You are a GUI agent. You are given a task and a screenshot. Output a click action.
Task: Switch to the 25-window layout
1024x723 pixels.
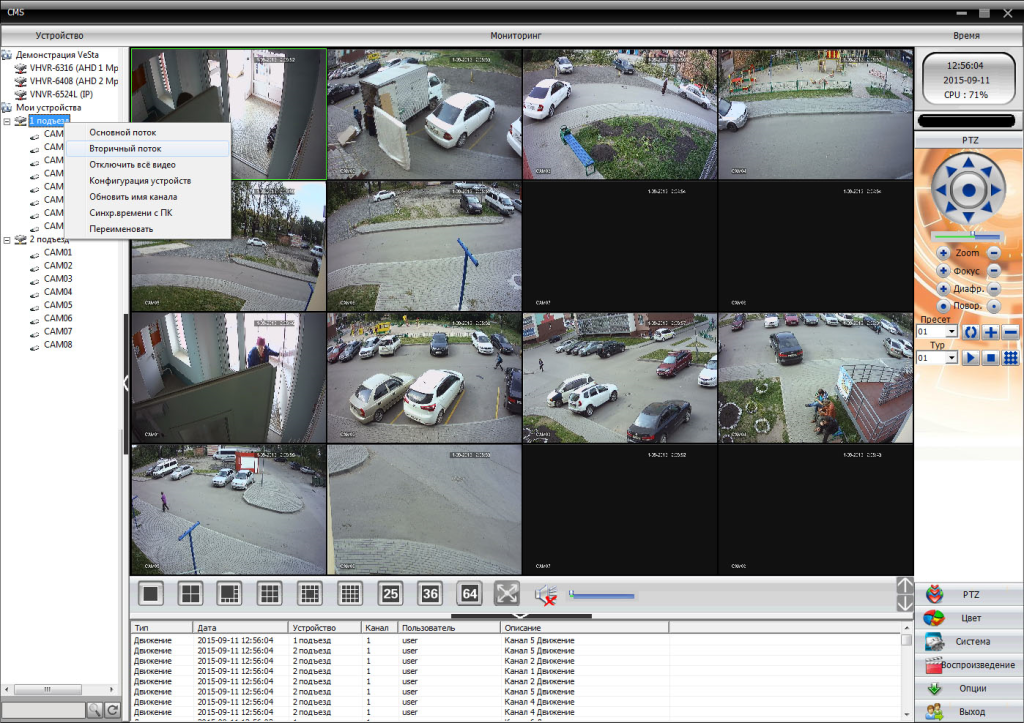[x=390, y=593]
